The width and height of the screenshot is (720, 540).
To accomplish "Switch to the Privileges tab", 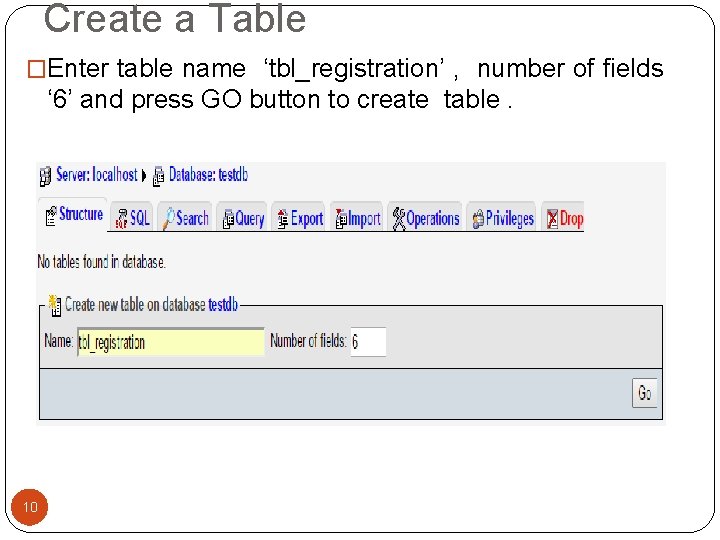I will [501, 218].
